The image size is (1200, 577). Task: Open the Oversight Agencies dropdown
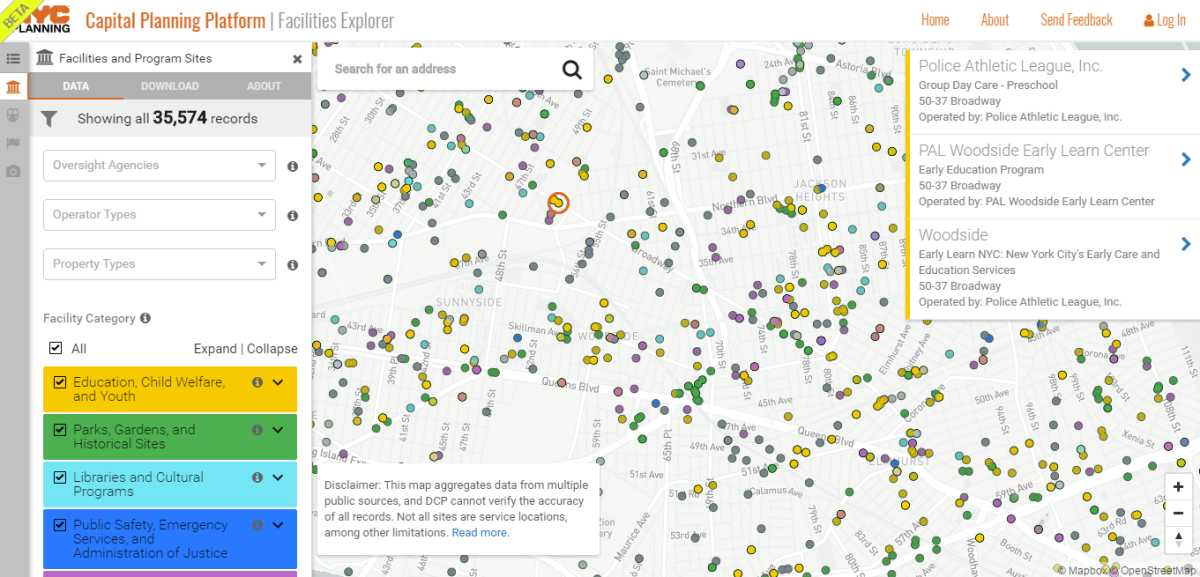tap(160, 166)
